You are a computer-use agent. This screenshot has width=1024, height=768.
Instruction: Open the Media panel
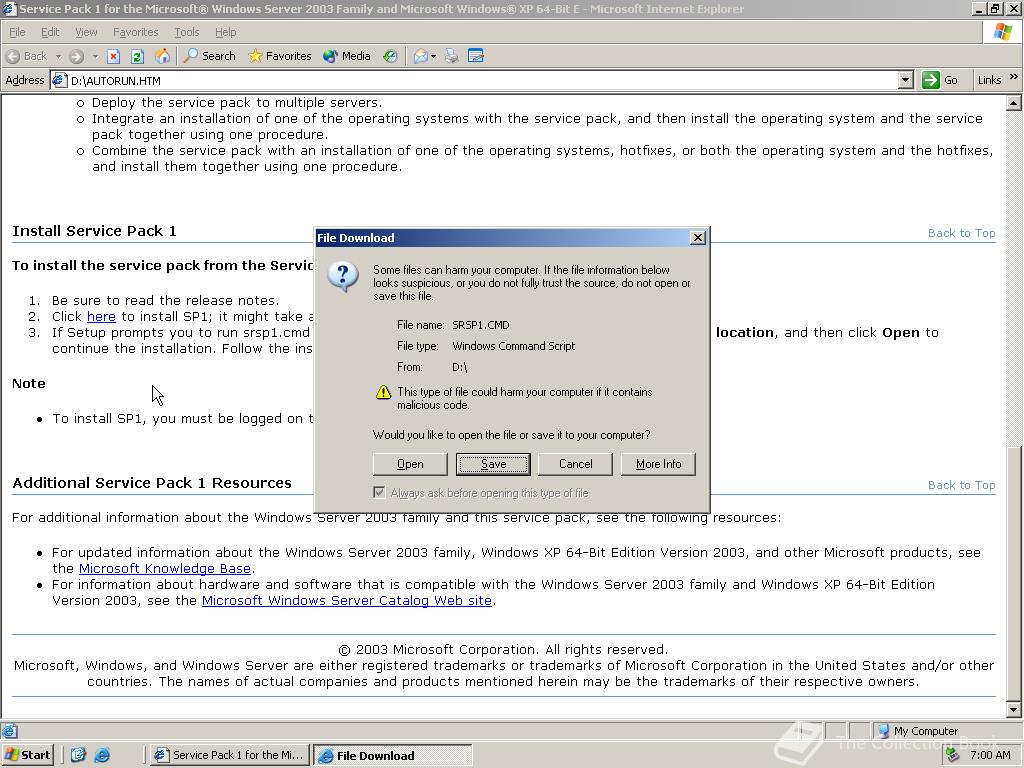point(345,56)
